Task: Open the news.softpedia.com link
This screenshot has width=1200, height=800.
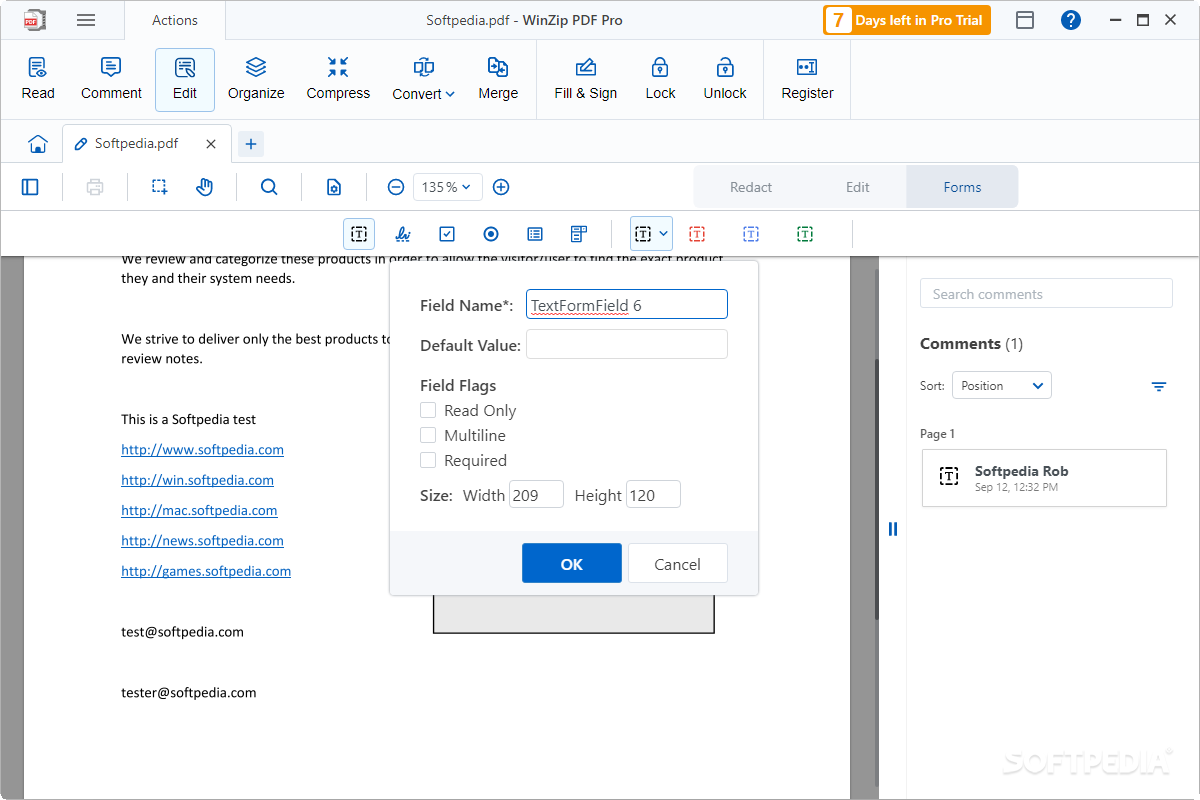Action: 203,540
